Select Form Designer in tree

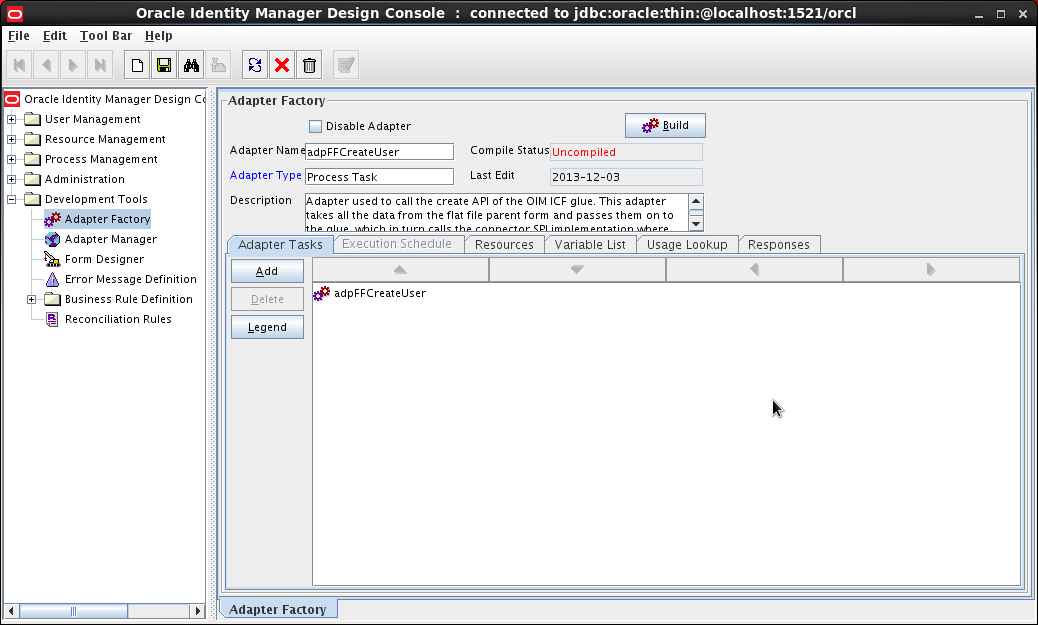[x=104, y=260]
